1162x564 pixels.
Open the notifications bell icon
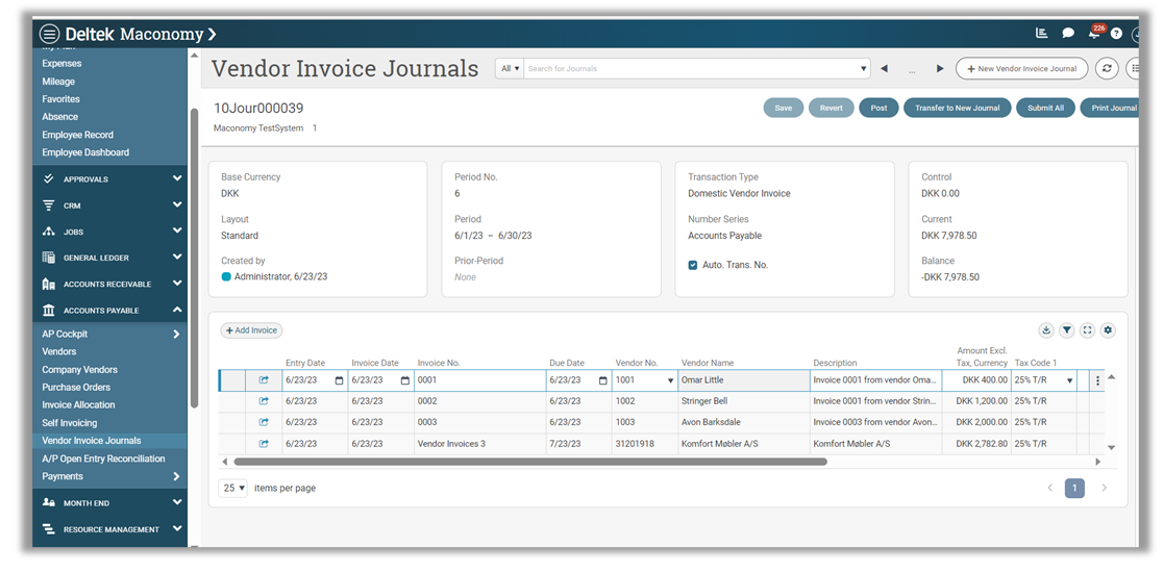[x=1094, y=34]
